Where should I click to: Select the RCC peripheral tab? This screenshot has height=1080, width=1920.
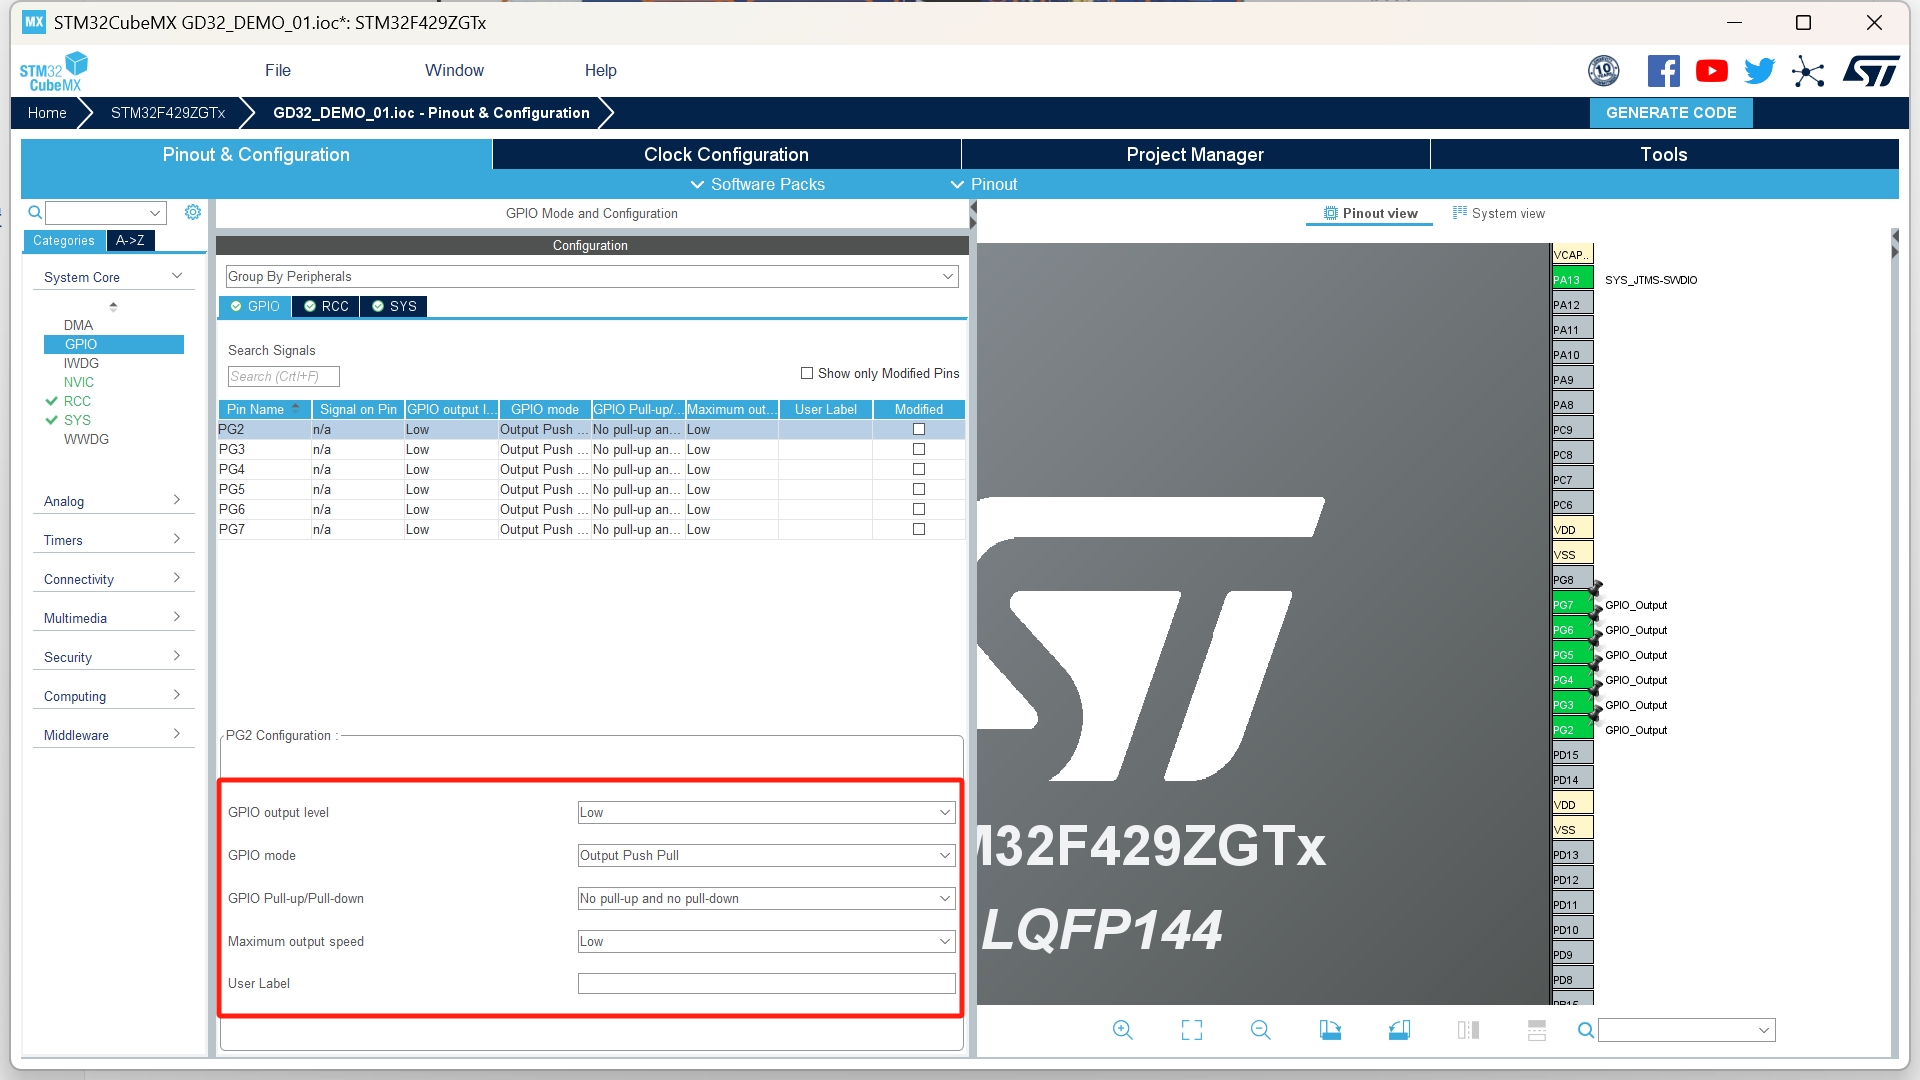click(x=327, y=306)
